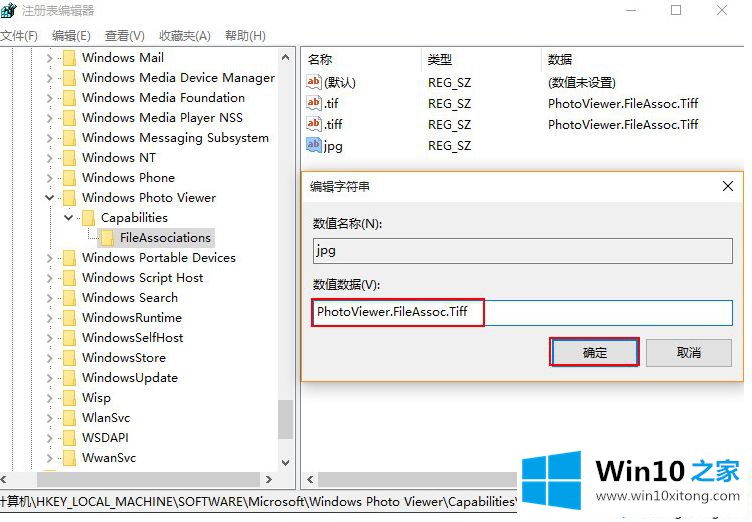Open the 查看(V) menu

(125, 36)
